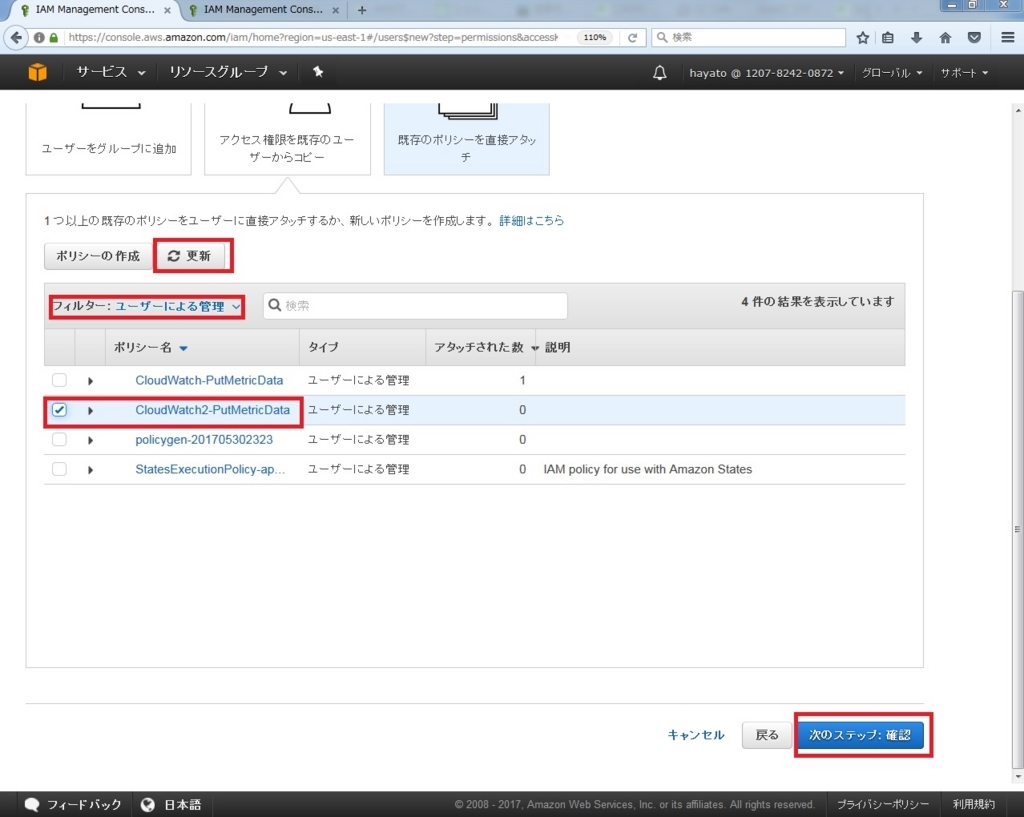
Task: Click the site info icon in address bar
Action: point(39,37)
